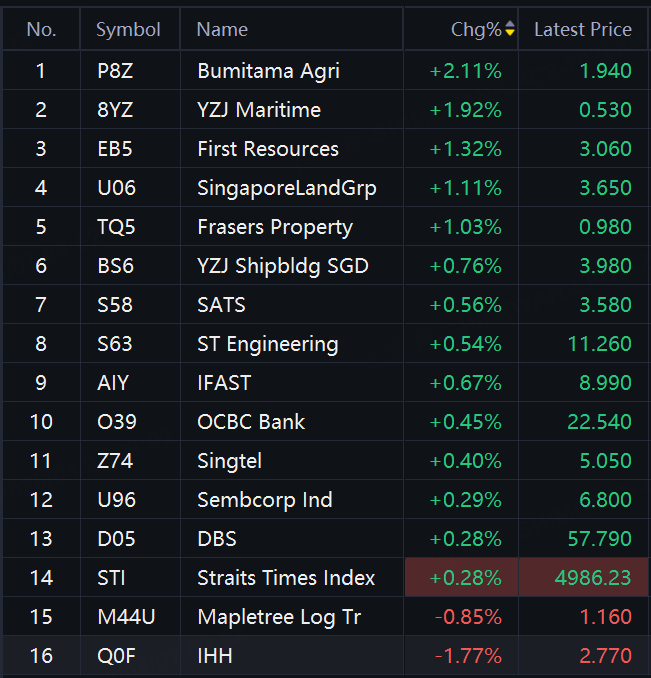
Task: Select the +1.03% change value
Action: (x=466, y=227)
